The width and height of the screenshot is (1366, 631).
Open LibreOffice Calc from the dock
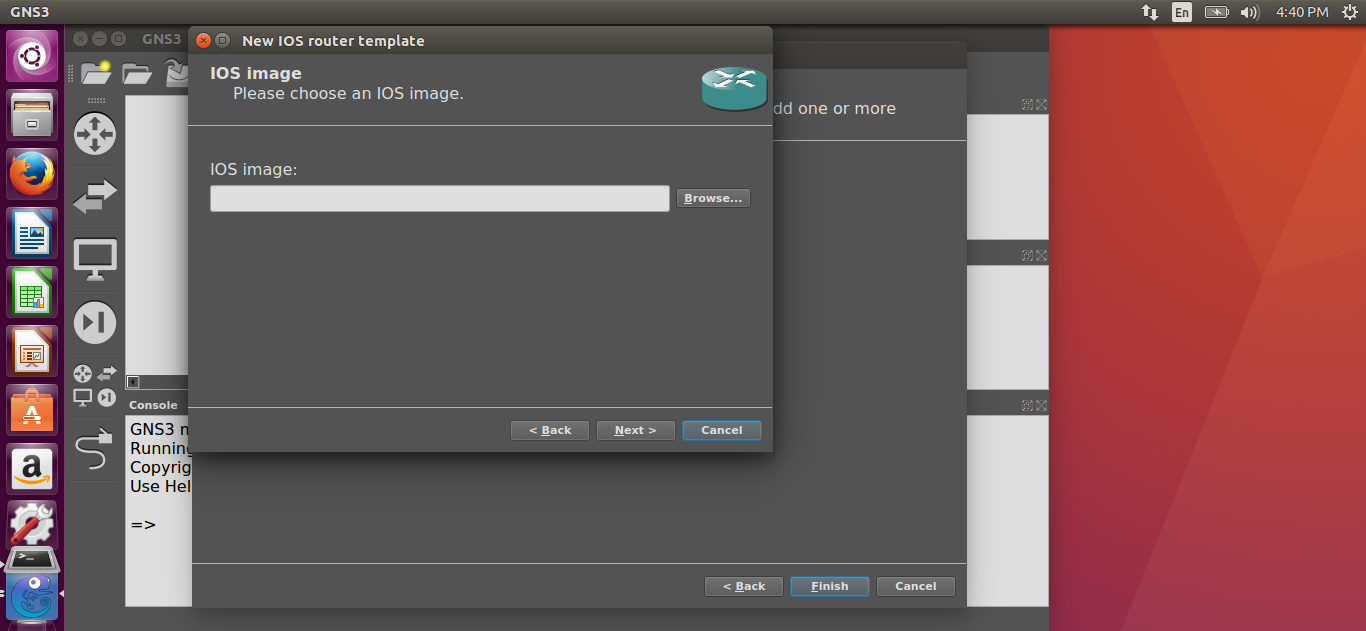32,292
